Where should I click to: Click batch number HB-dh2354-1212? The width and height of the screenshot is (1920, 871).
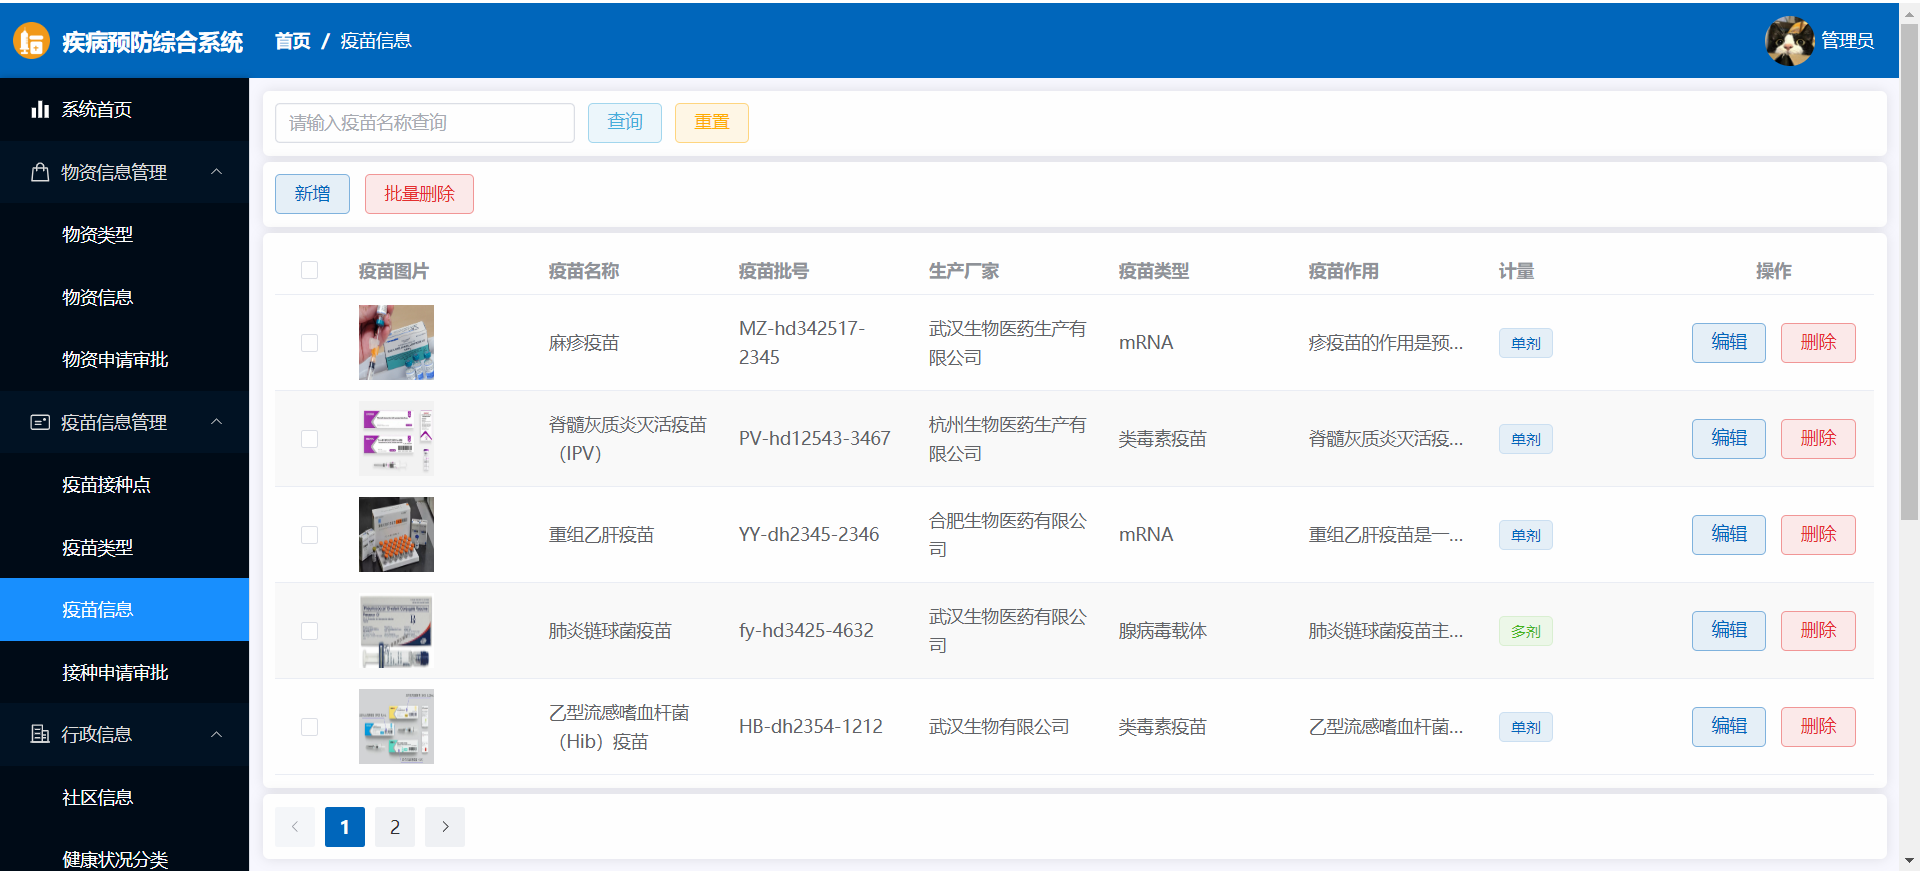pyautogui.click(x=811, y=726)
